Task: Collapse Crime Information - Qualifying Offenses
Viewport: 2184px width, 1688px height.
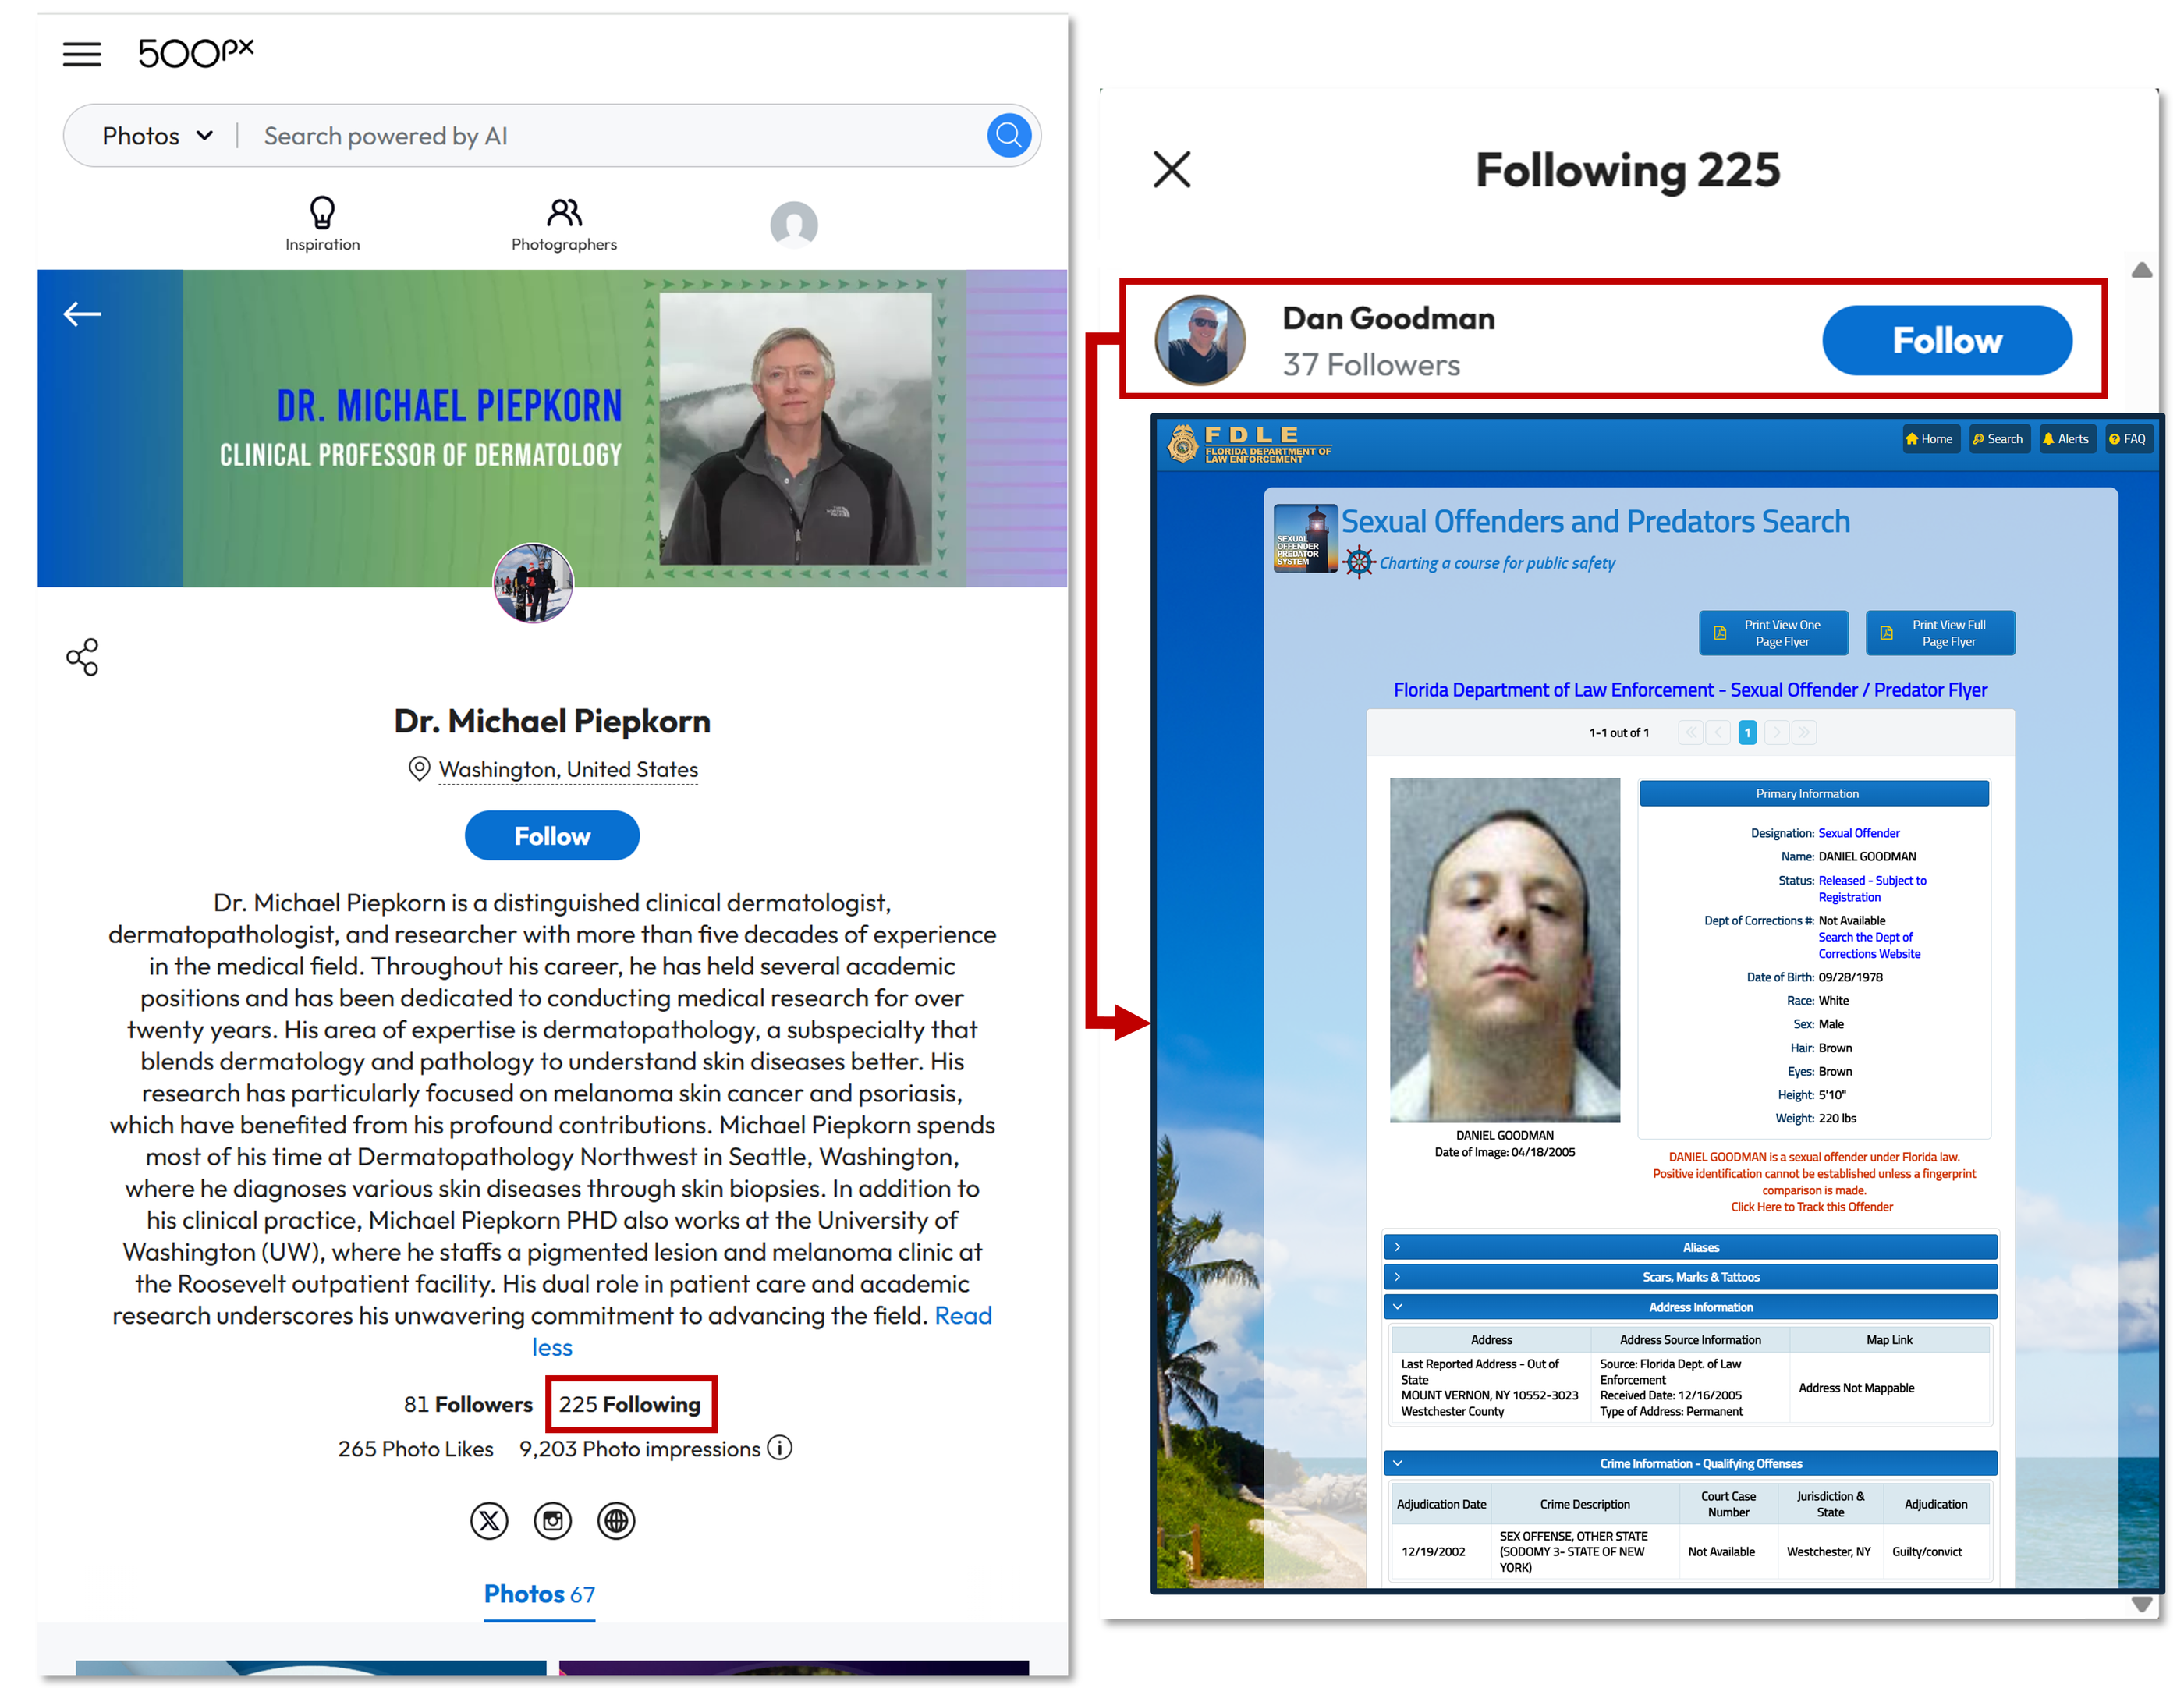Action: click(x=1690, y=1463)
